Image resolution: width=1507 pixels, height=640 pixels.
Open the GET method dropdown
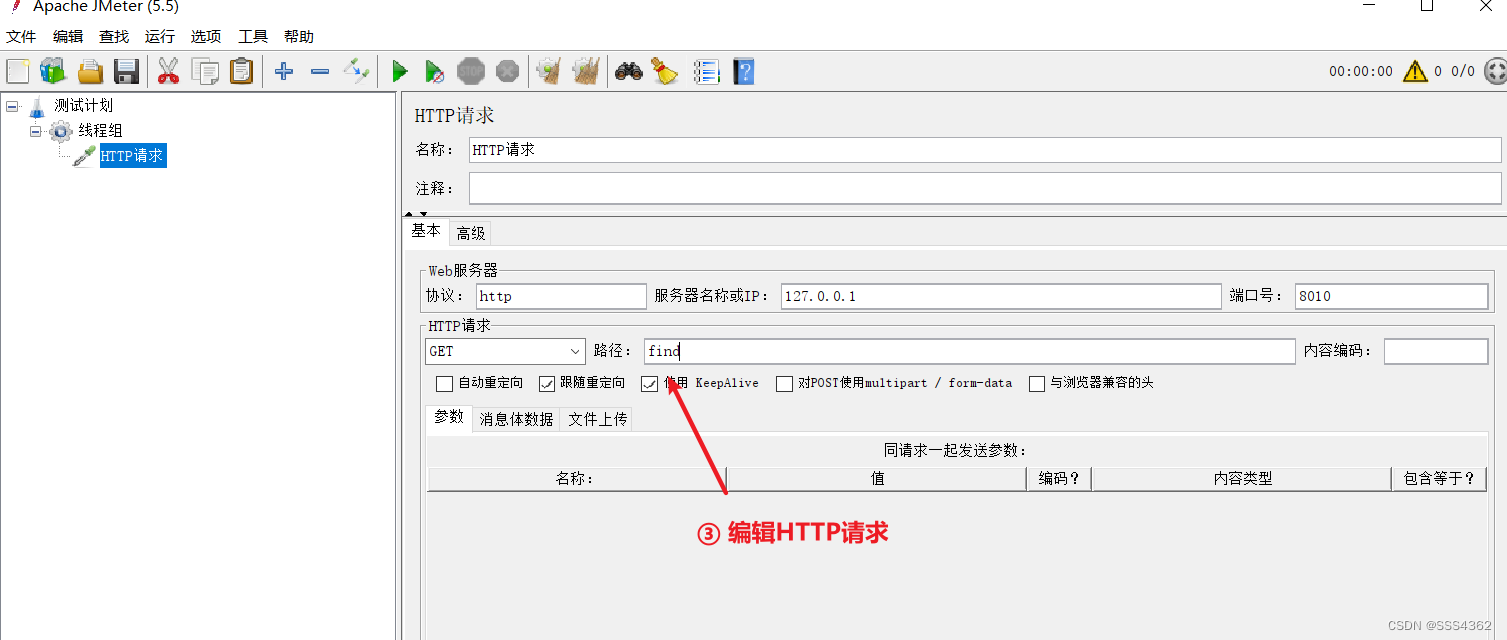click(x=505, y=351)
